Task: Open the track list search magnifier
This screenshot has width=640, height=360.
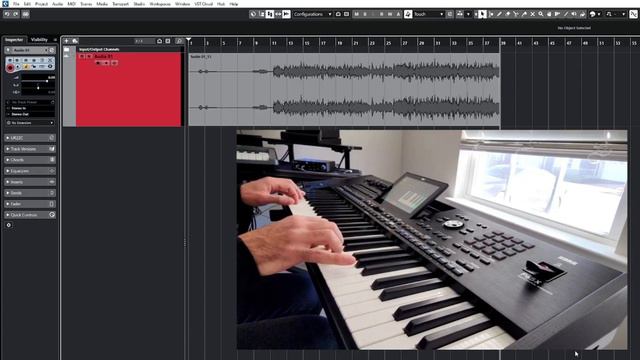Action: (x=179, y=41)
